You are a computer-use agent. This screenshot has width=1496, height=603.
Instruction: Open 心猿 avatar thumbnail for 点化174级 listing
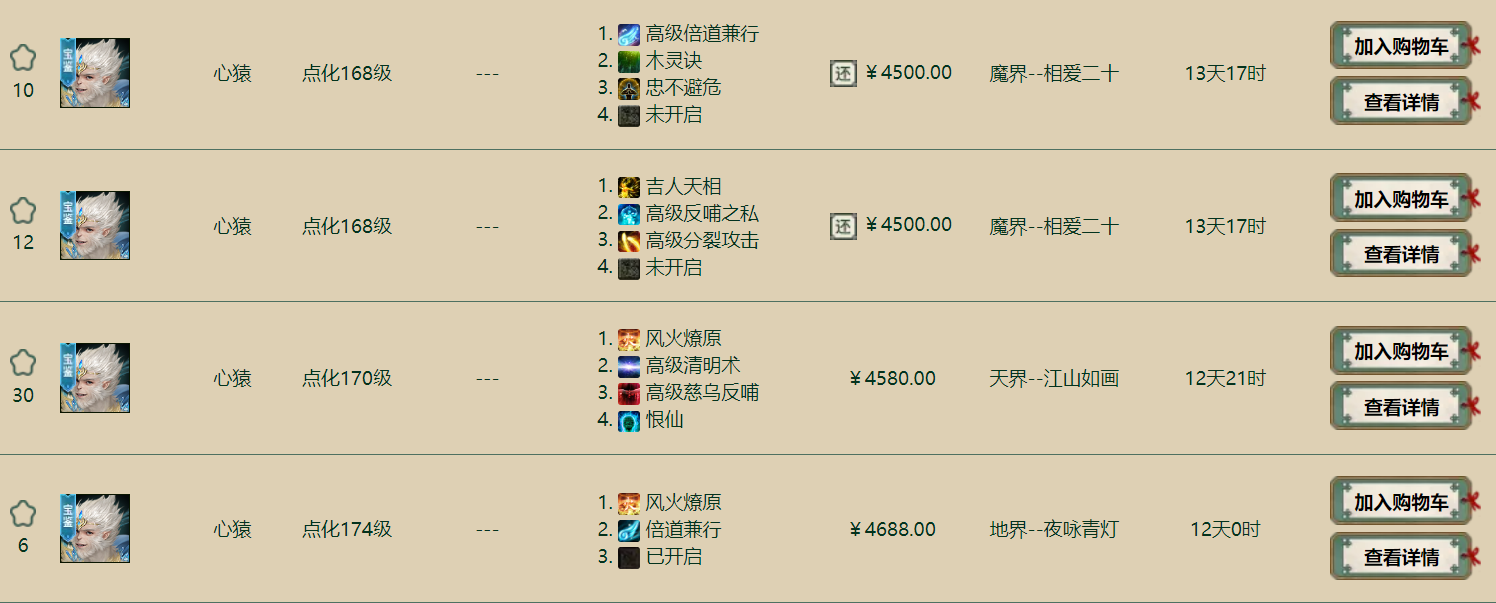95,529
